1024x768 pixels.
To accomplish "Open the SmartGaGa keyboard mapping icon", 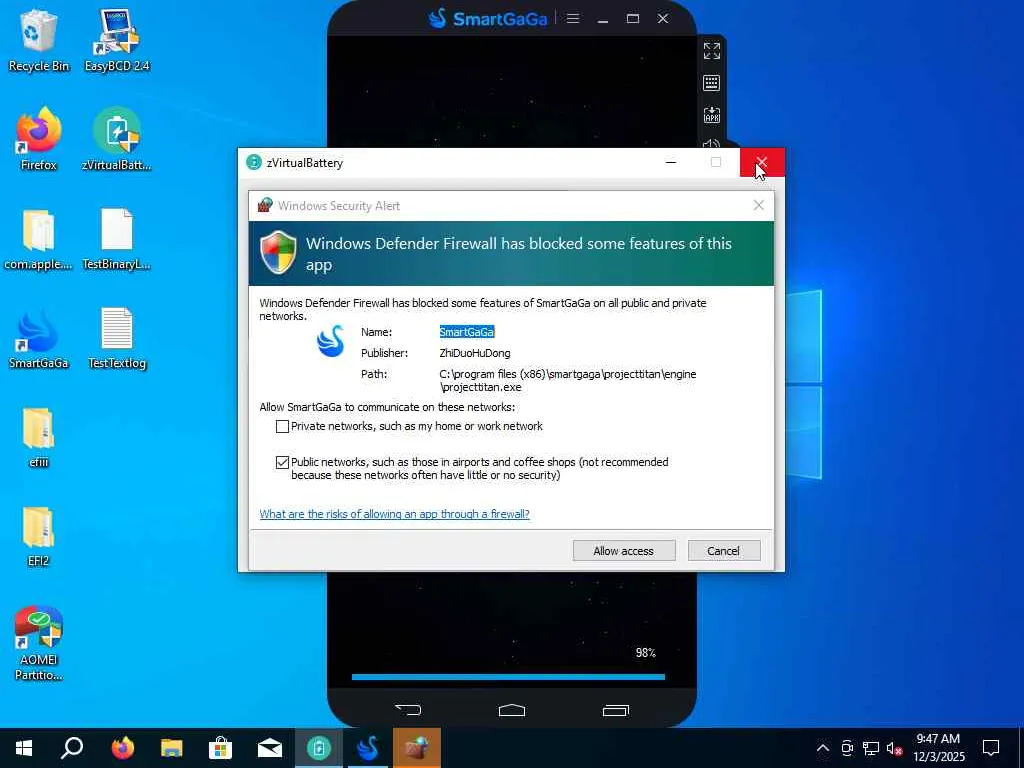I will coord(712,83).
